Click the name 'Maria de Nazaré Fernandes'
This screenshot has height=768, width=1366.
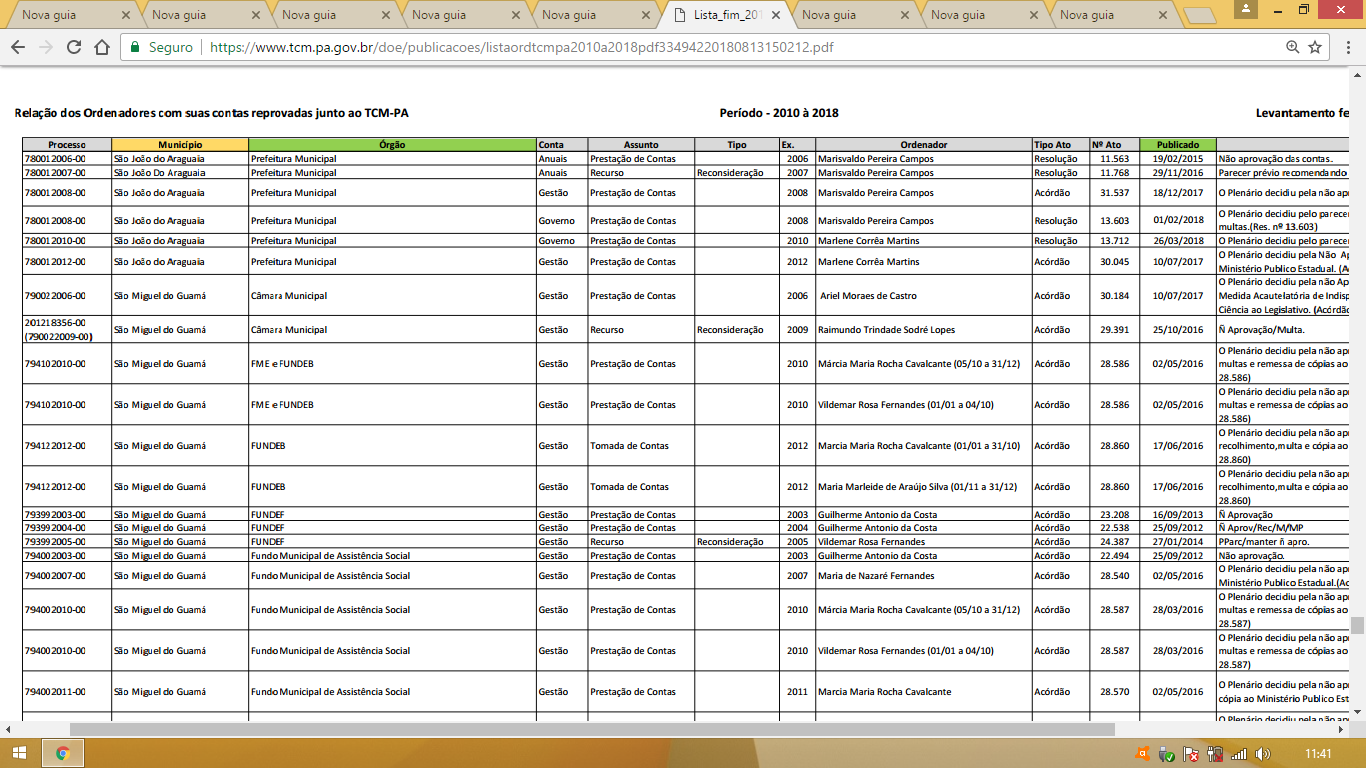(x=876, y=576)
